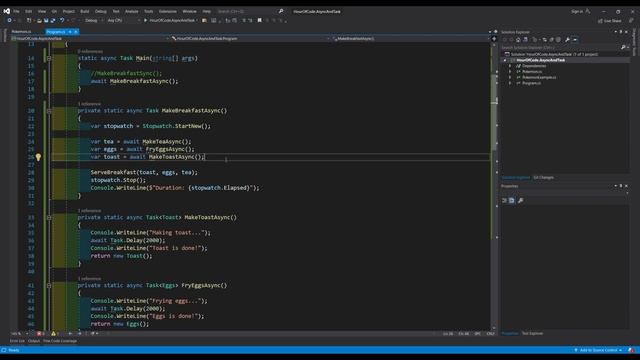Click the Live Share button
Viewport: 640px width, 360px height.
tap(610, 20)
